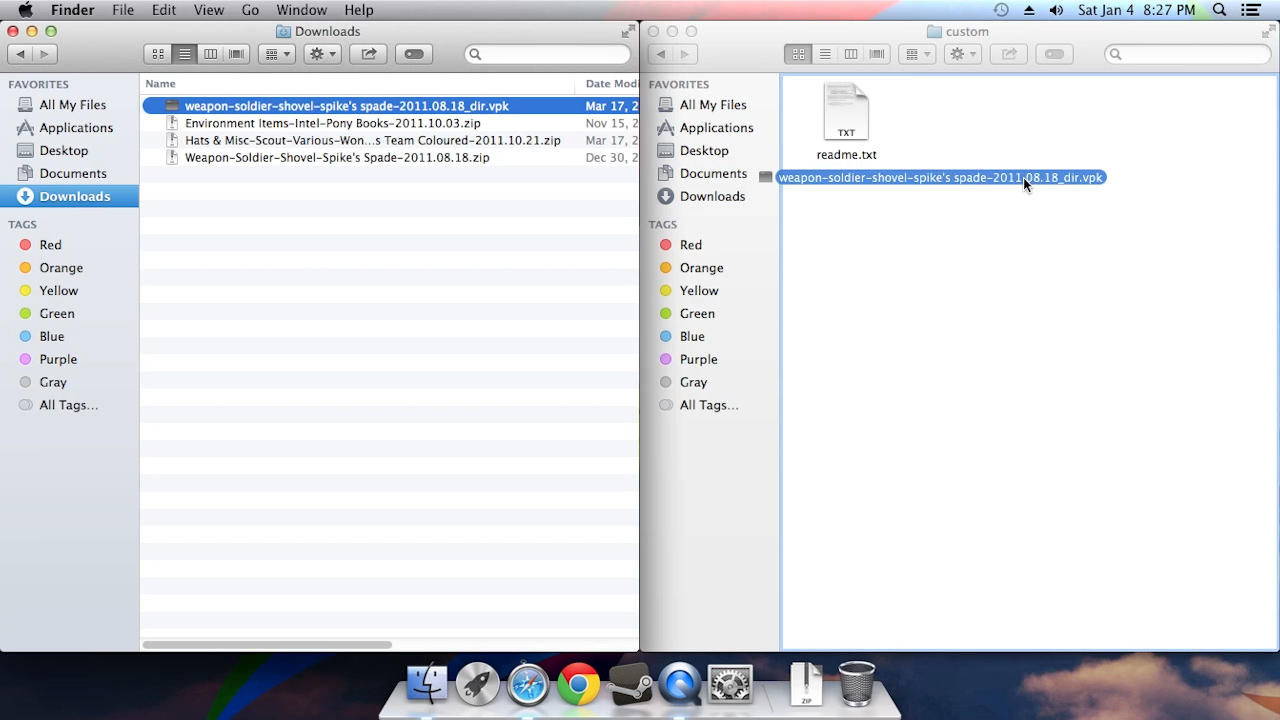Viewport: 1280px width, 720px height.
Task: Open the action gear menu in custom window
Action: click(962, 54)
